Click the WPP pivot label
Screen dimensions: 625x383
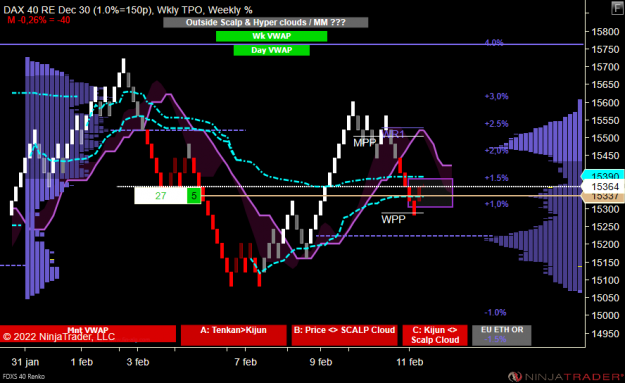(x=393, y=219)
